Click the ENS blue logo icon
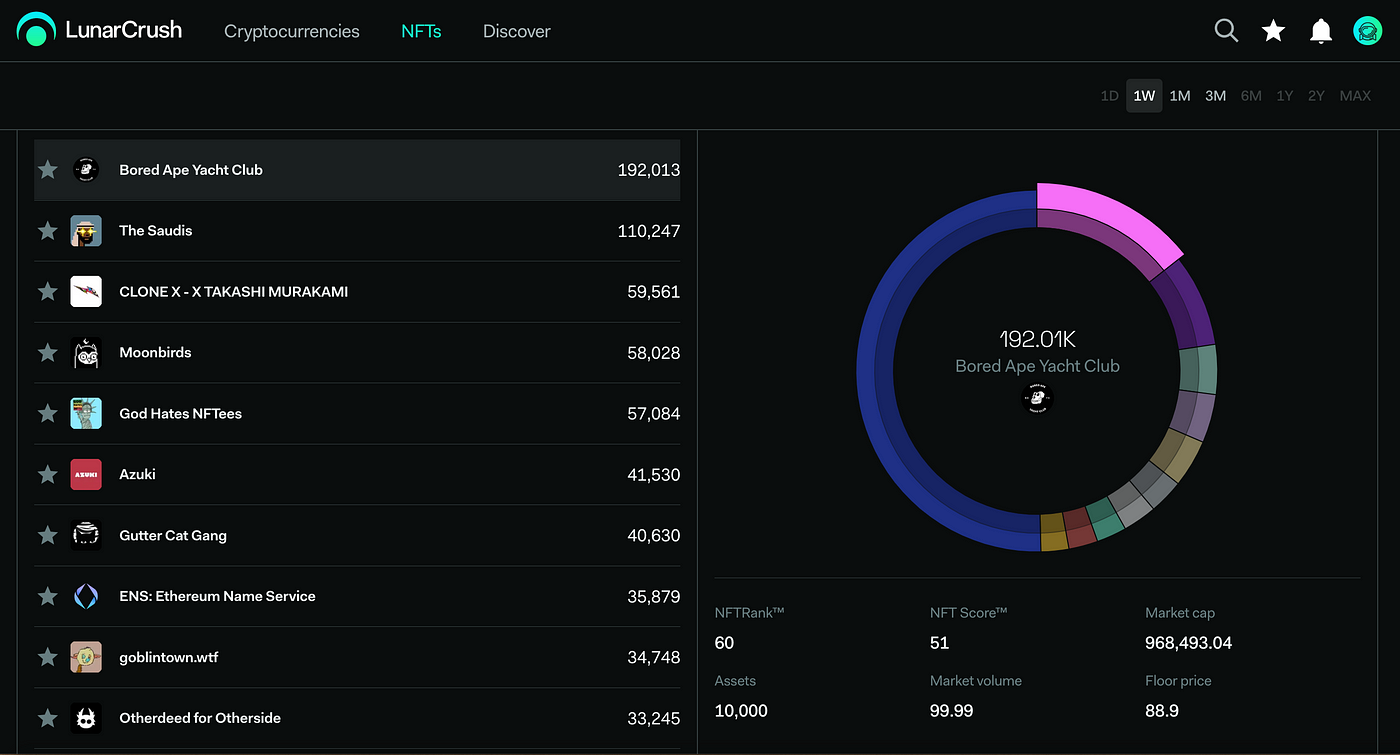This screenshot has width=1400, height=755. (86, 596)
